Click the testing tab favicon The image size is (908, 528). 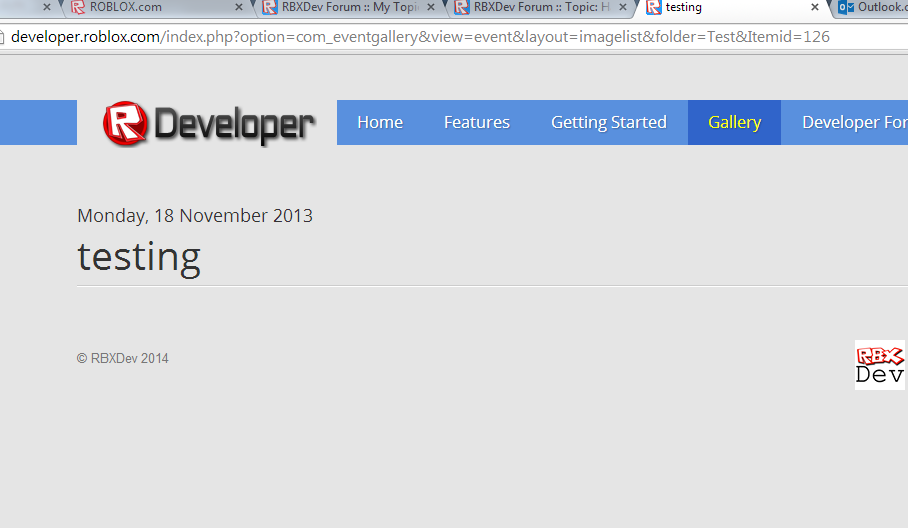[x=654, y=8]
